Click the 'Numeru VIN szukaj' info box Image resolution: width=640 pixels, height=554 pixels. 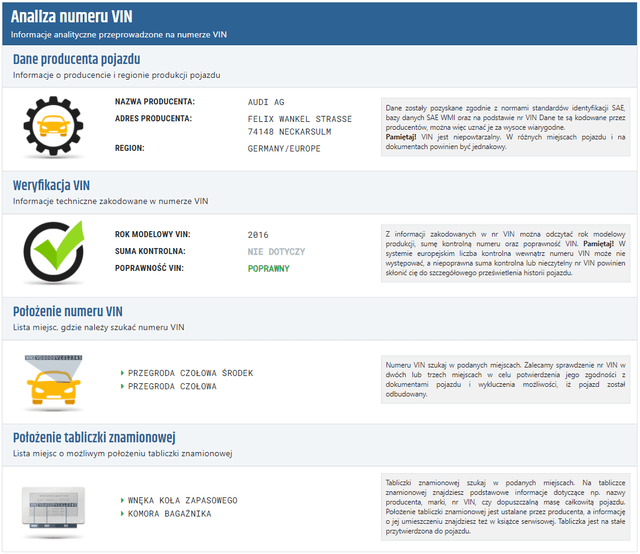[x=505, y=379]
